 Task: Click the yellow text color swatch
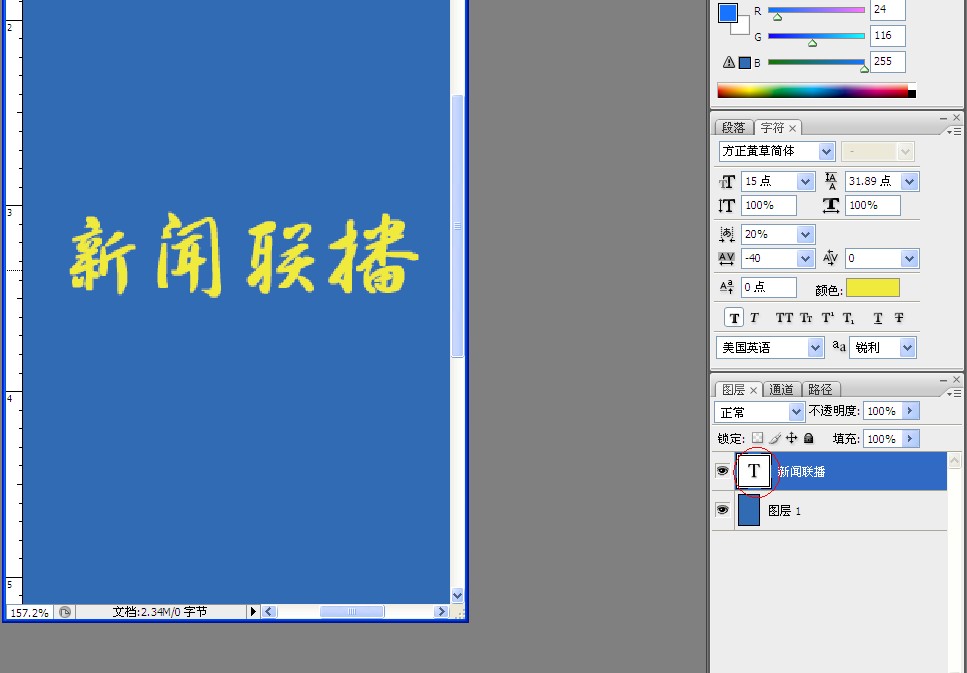point(873,287)
